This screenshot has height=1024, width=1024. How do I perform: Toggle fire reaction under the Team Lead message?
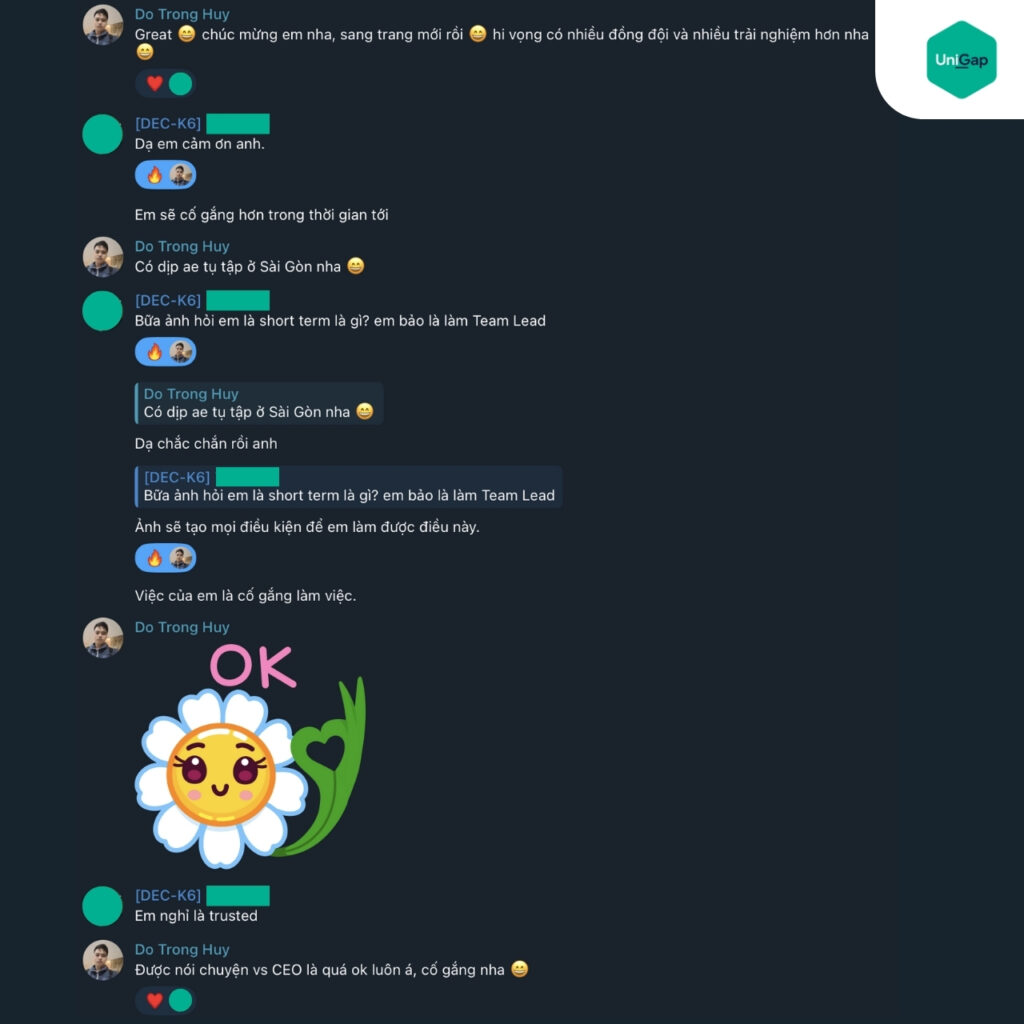click(x=154, y=352)
